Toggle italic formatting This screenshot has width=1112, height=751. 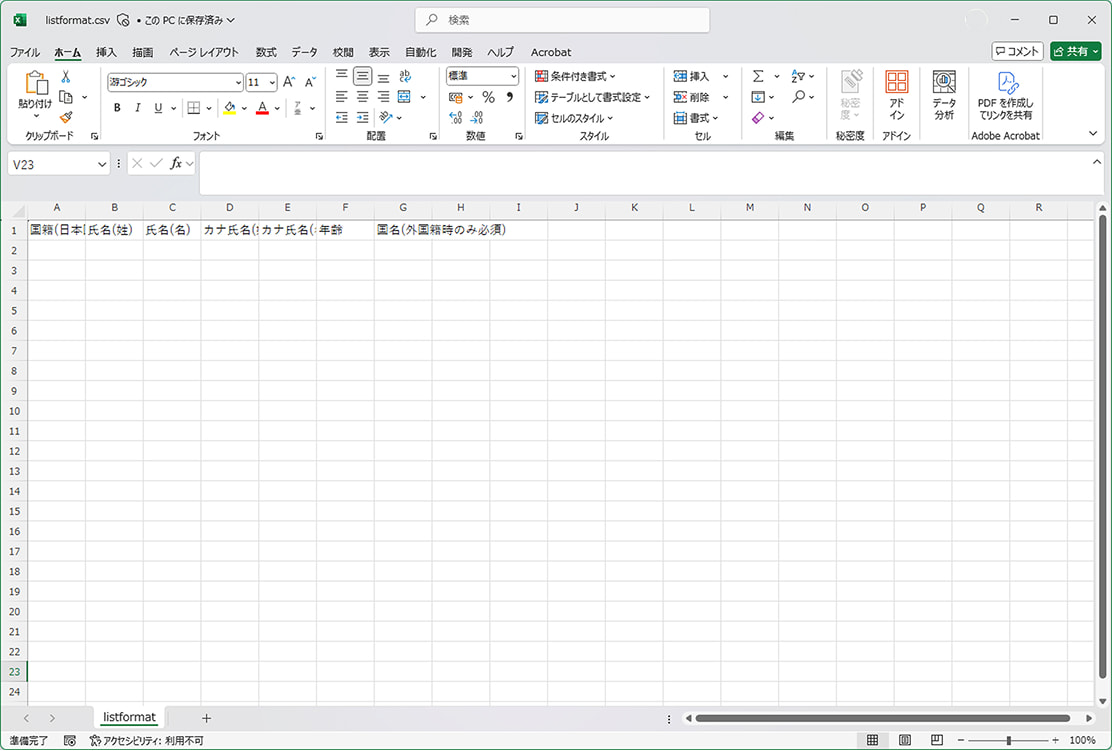(x=137, y=107)
